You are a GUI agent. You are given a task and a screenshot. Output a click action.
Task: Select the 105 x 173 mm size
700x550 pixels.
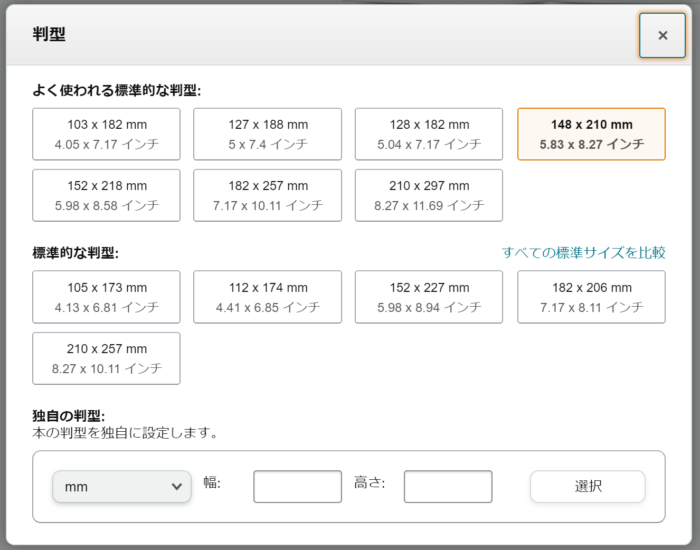(x=106, y=297)
